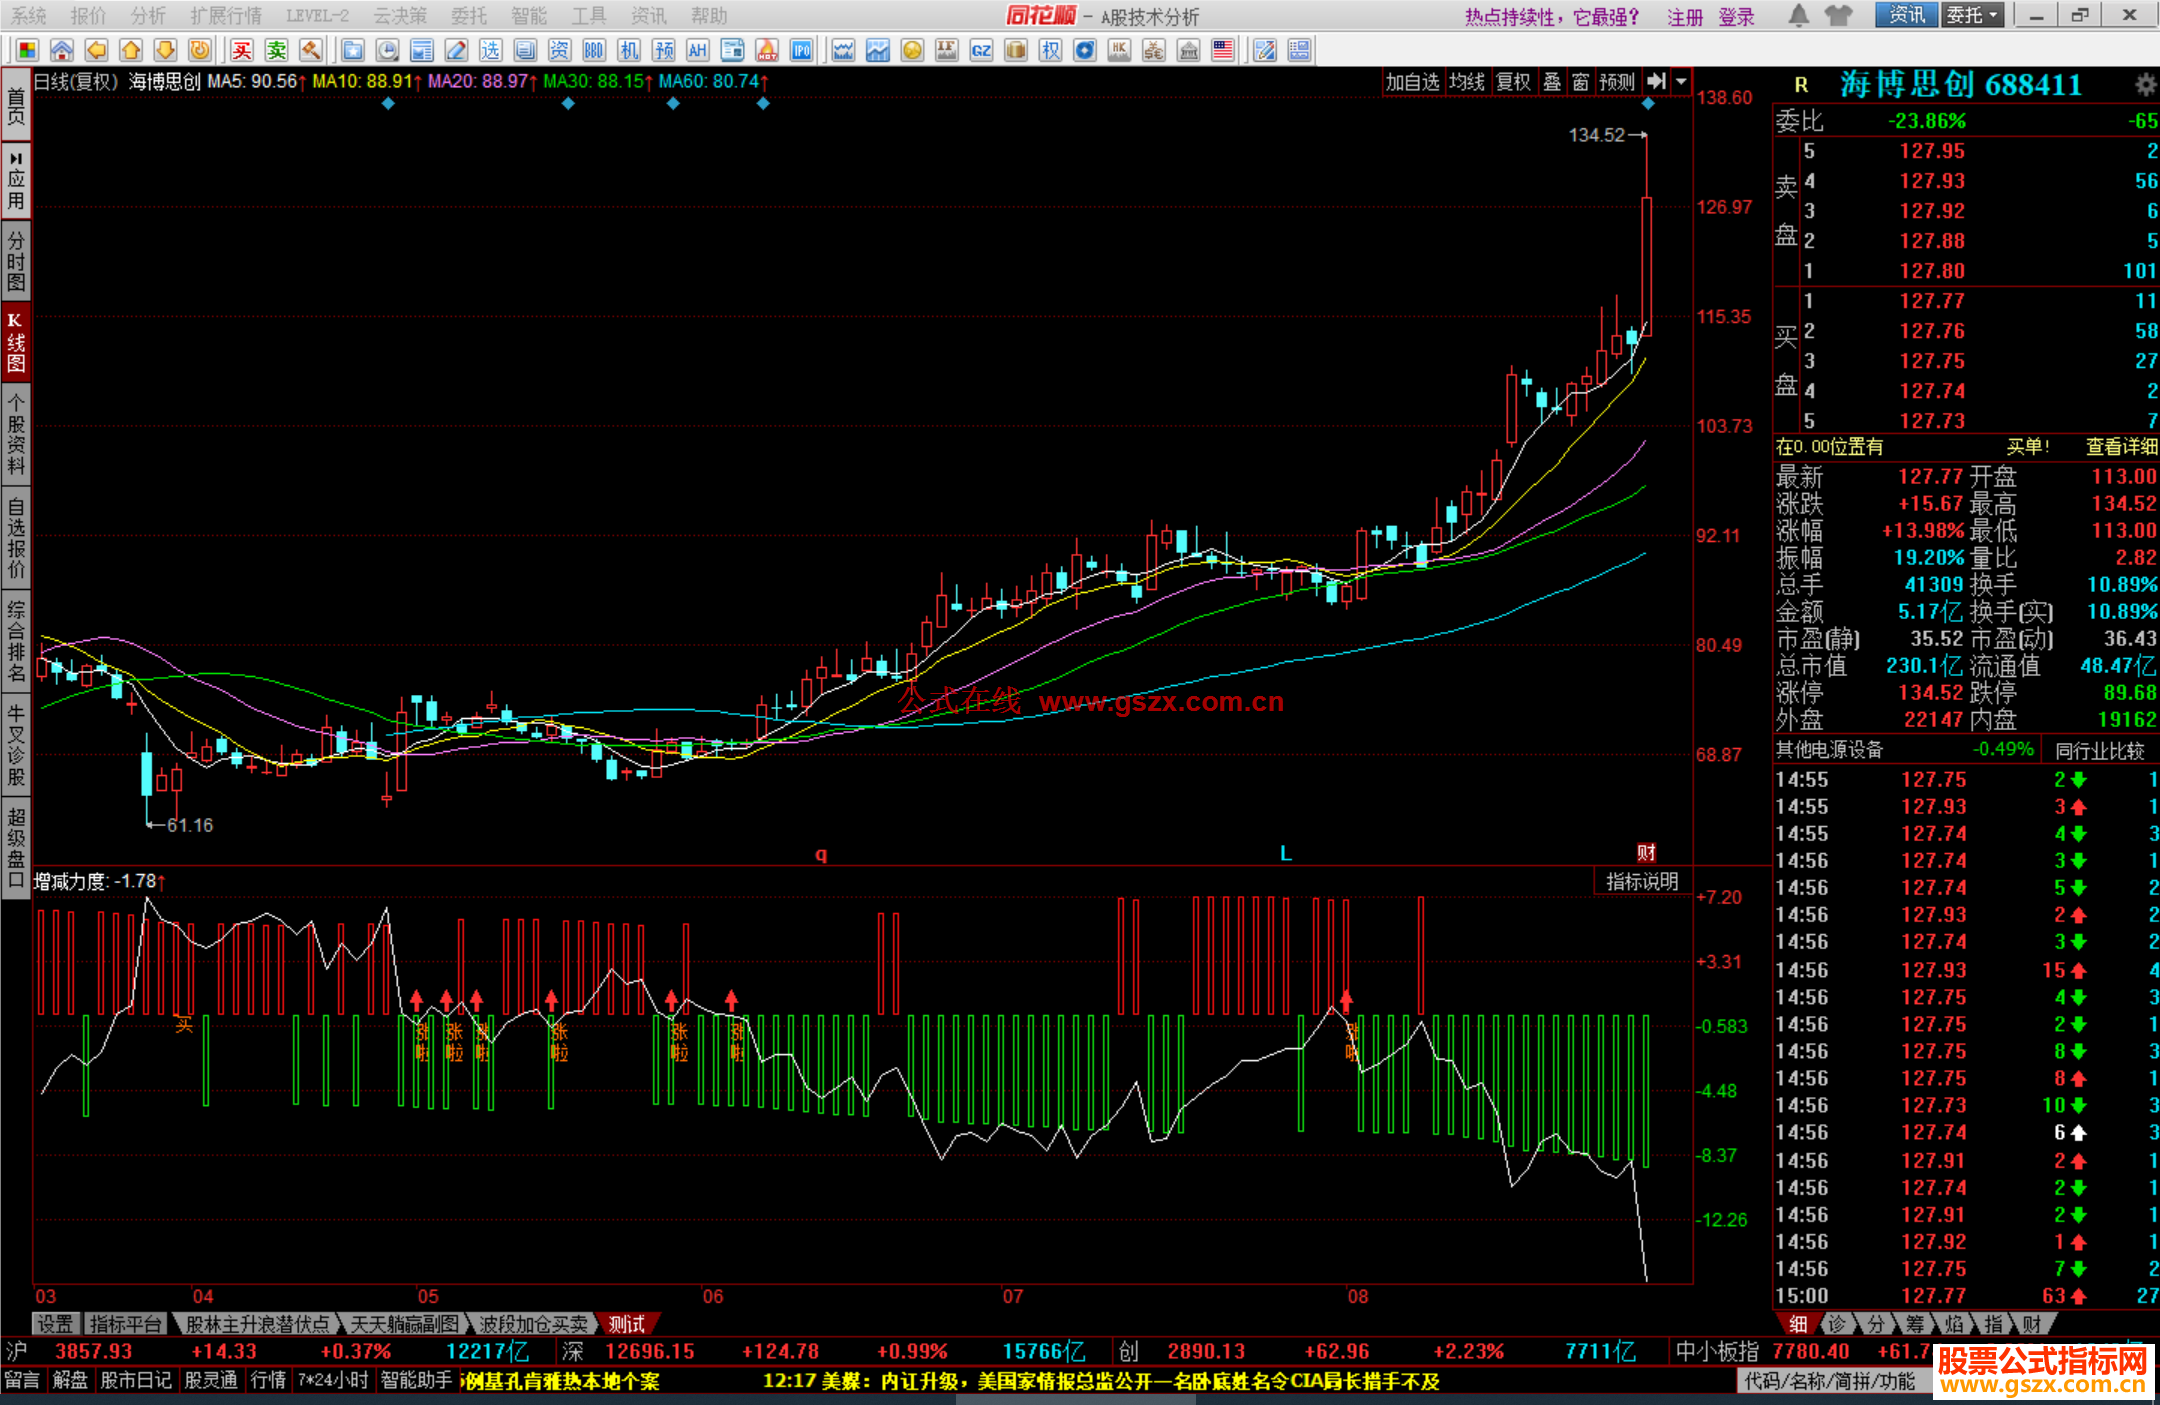Click the 指标说明 button
Screen dimensions: 2160x1405
click(1642, 881)
